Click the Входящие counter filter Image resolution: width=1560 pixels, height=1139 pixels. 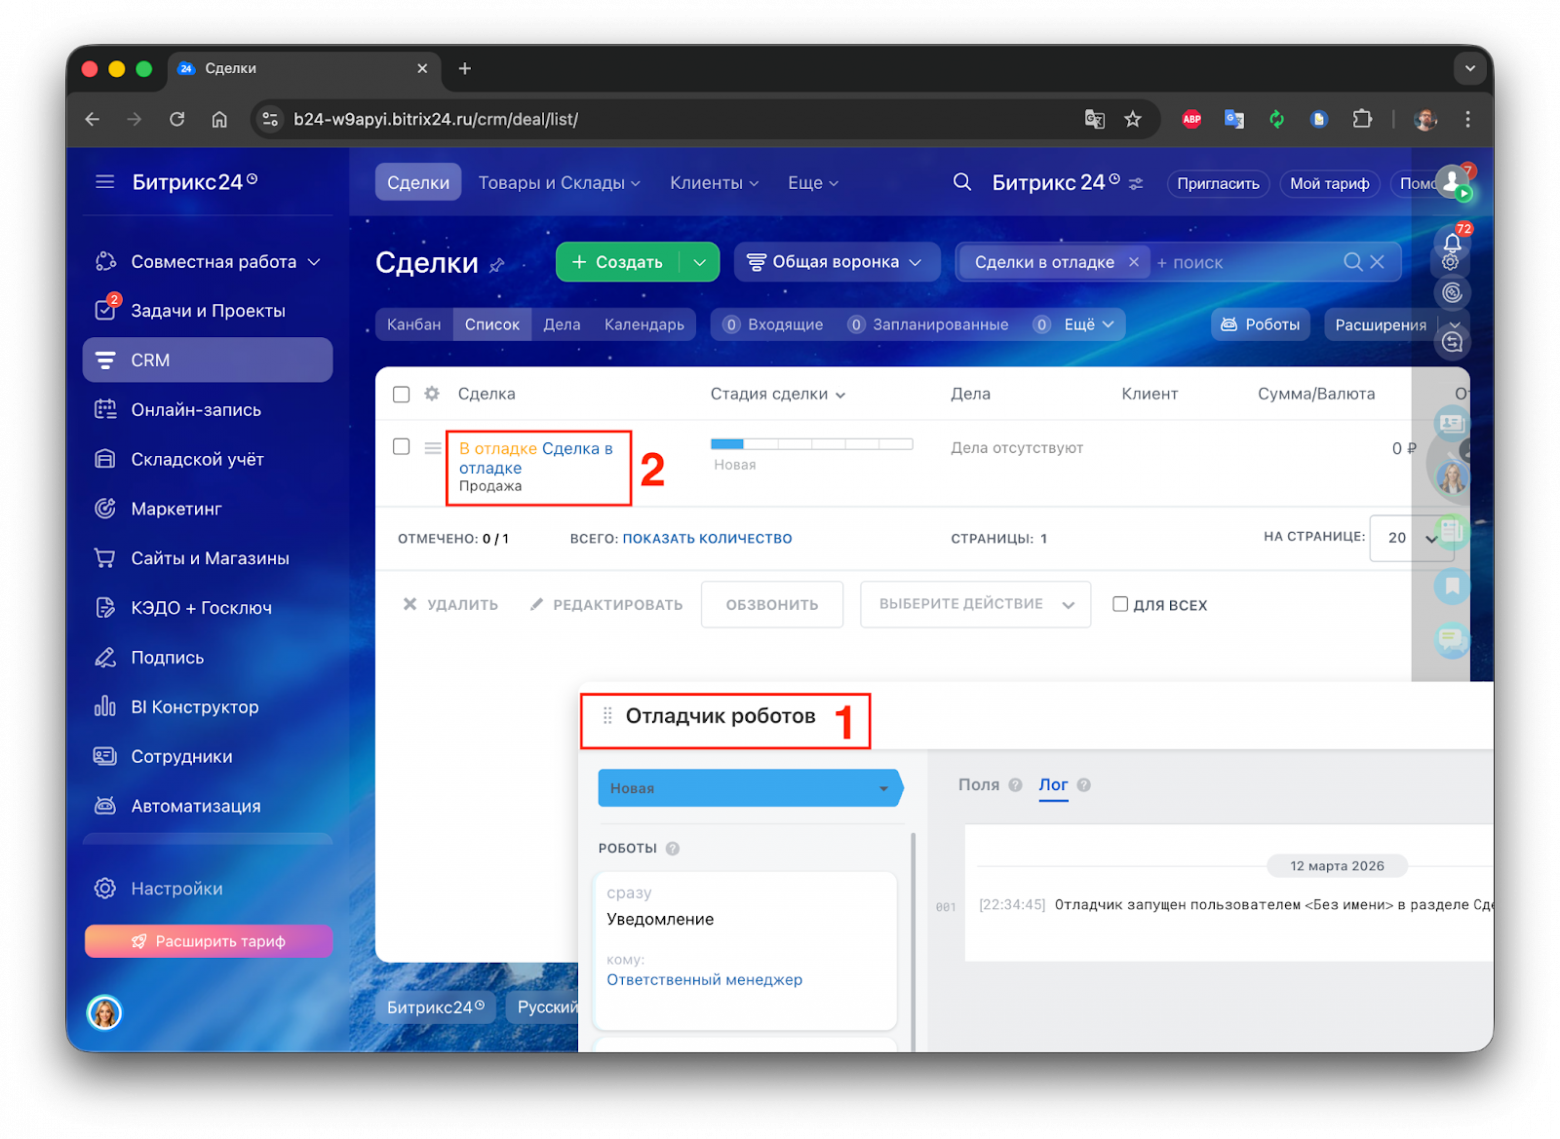[773, 324]
